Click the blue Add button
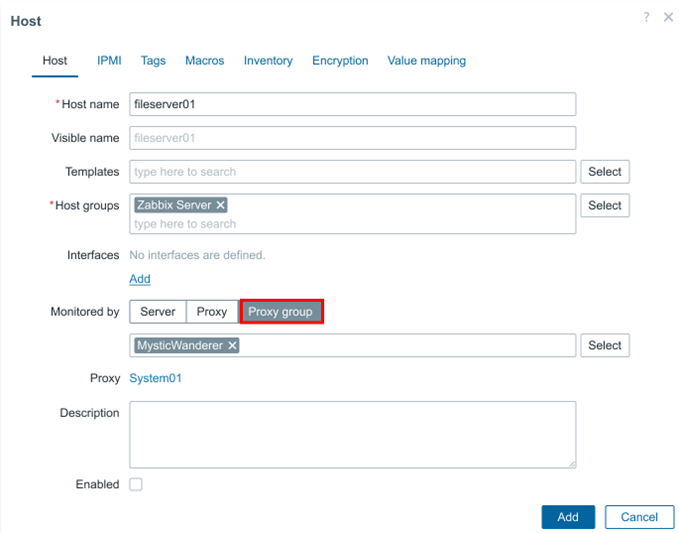 [568, 517]
